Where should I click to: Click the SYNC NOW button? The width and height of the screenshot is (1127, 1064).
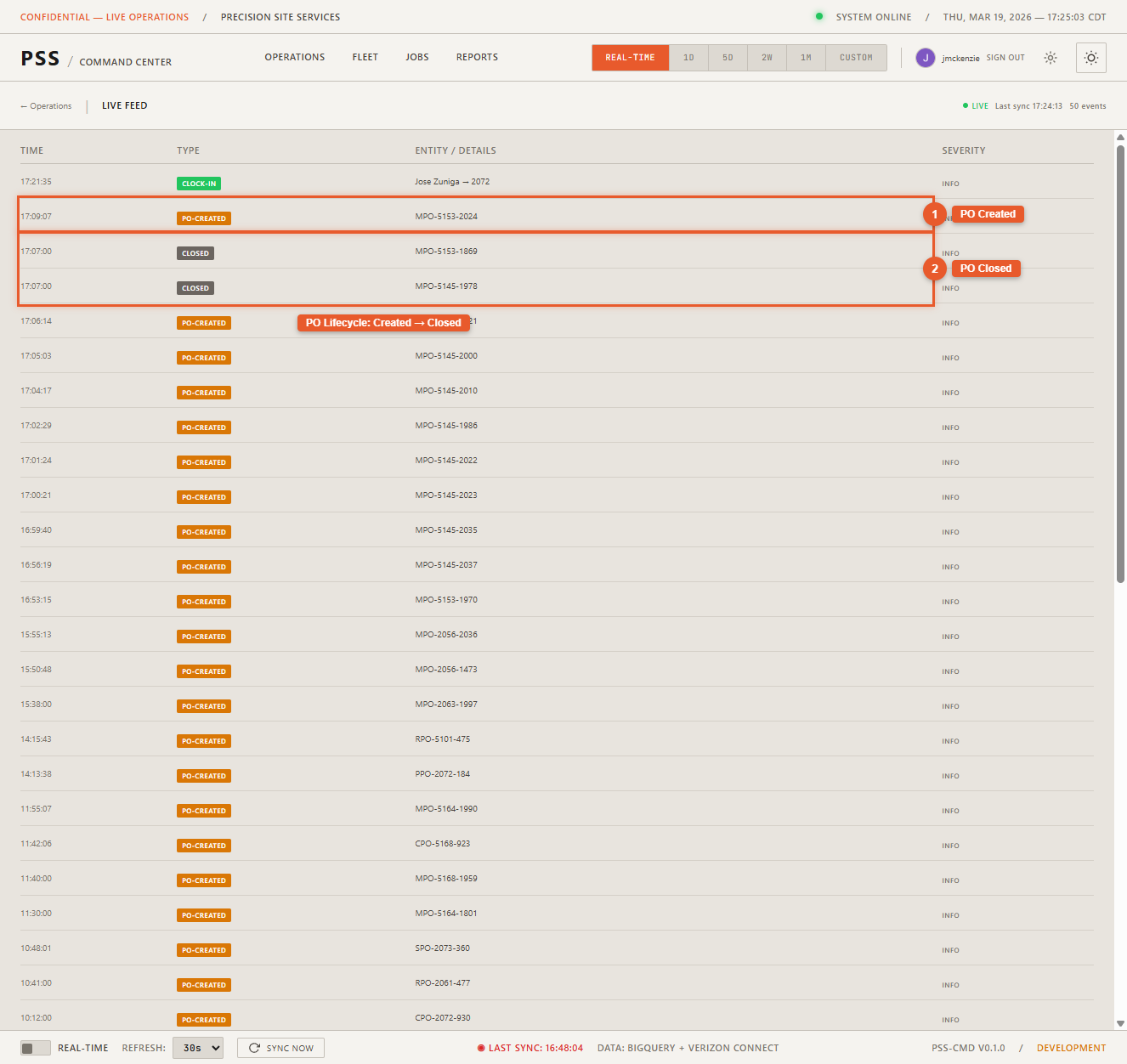(x=280, y=1047)
